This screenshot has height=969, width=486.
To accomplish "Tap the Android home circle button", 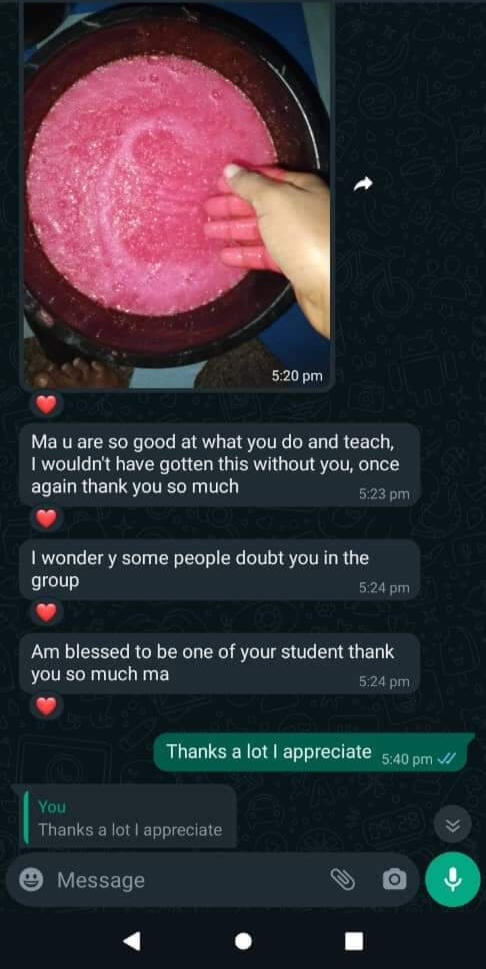I will tap(243, 941).
